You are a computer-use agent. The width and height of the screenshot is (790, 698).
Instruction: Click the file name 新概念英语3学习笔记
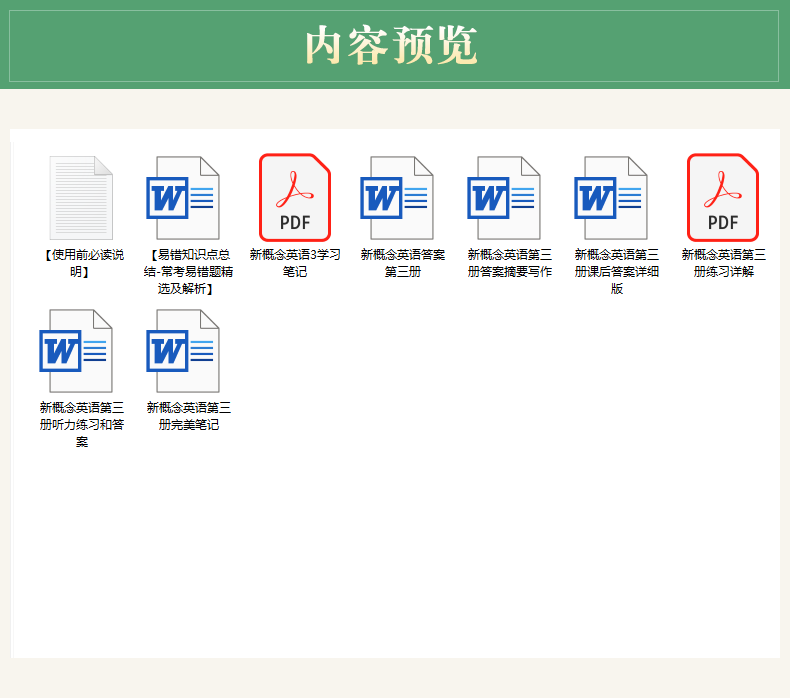tap(295, 263)
